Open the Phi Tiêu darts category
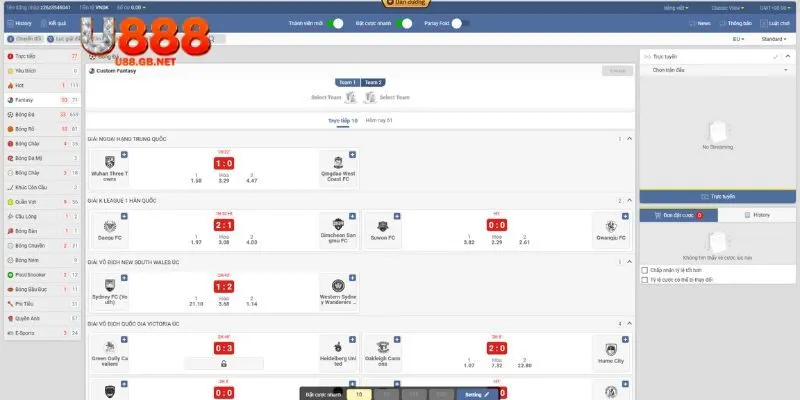This screenshot has width=800, height=400. click(42, 304)
